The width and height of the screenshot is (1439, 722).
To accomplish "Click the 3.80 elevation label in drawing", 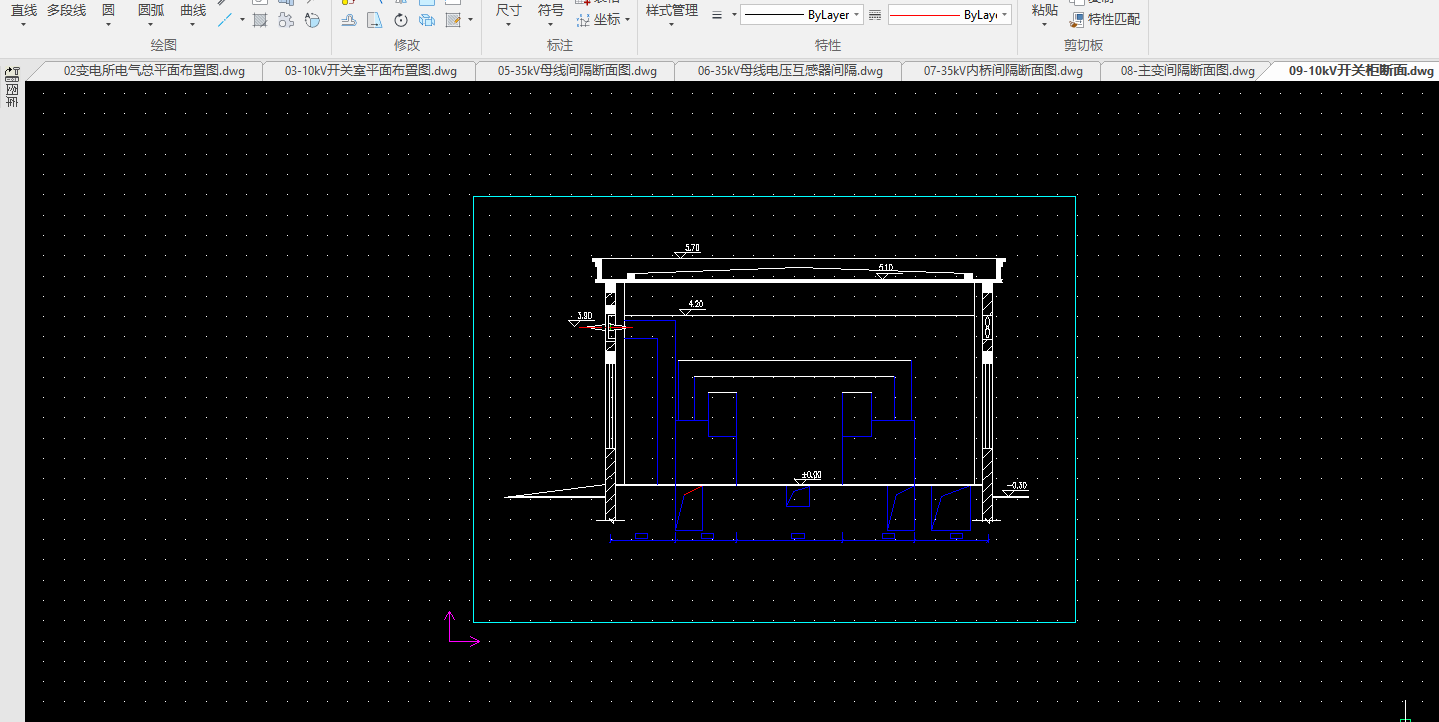I will tap(585, 315).
